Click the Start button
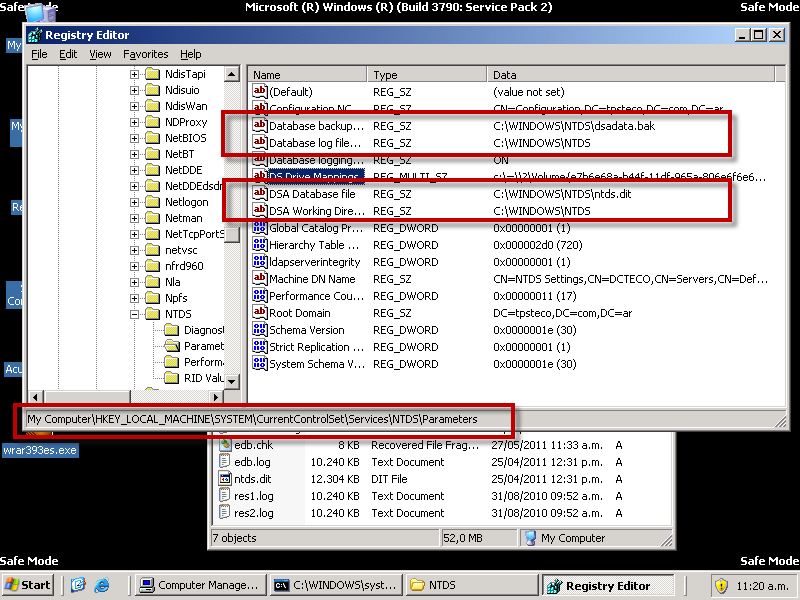The image size is (800, 600). pyautogui.click(x=28, y=586)
